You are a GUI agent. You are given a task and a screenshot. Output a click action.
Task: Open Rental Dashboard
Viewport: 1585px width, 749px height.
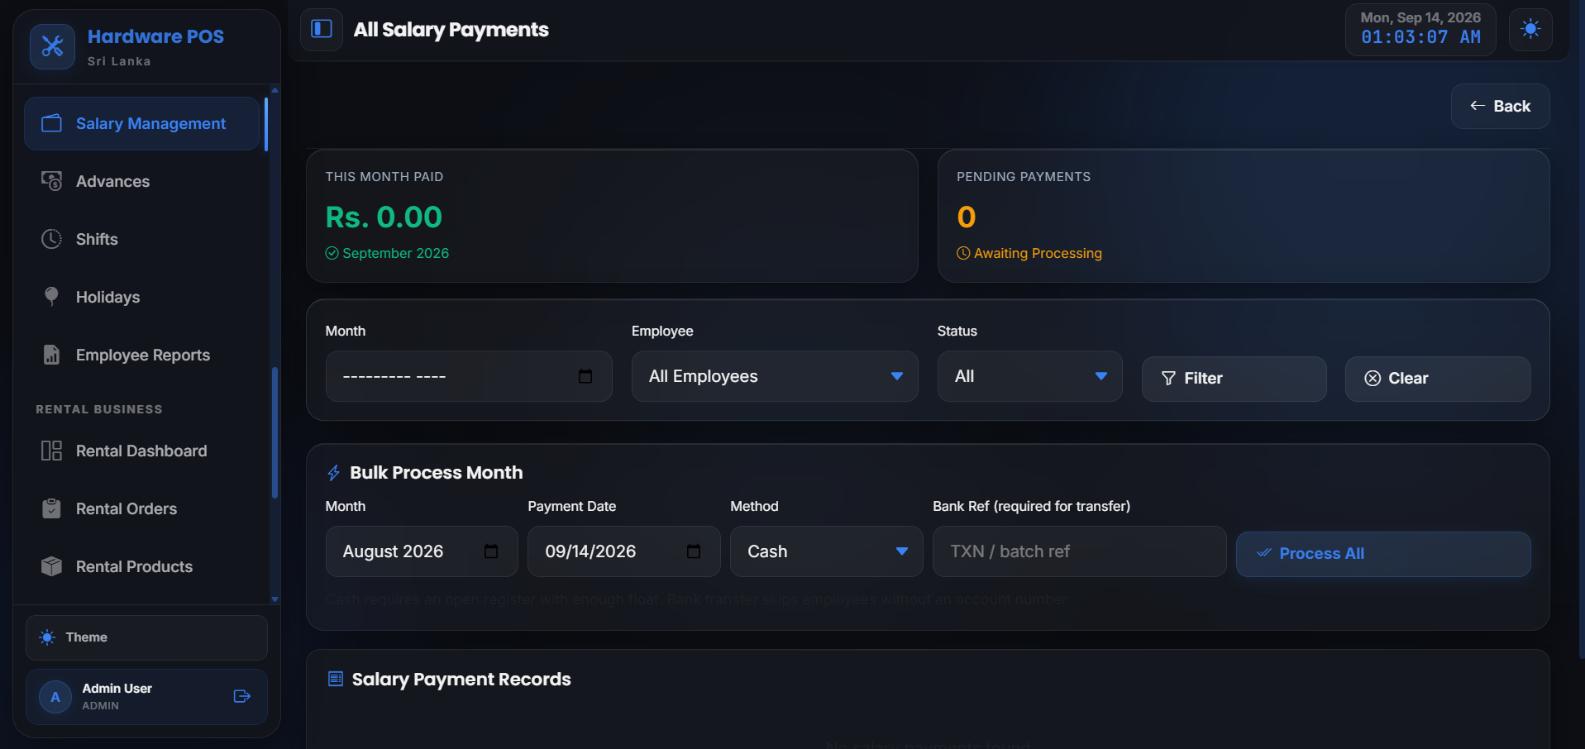[142, 451]
